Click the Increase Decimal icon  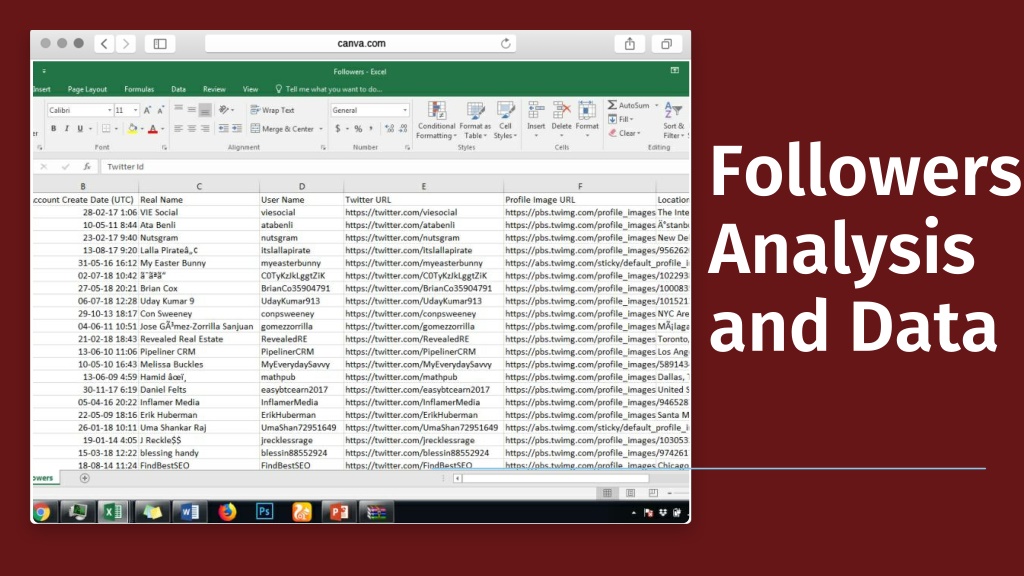pos(390,129)
